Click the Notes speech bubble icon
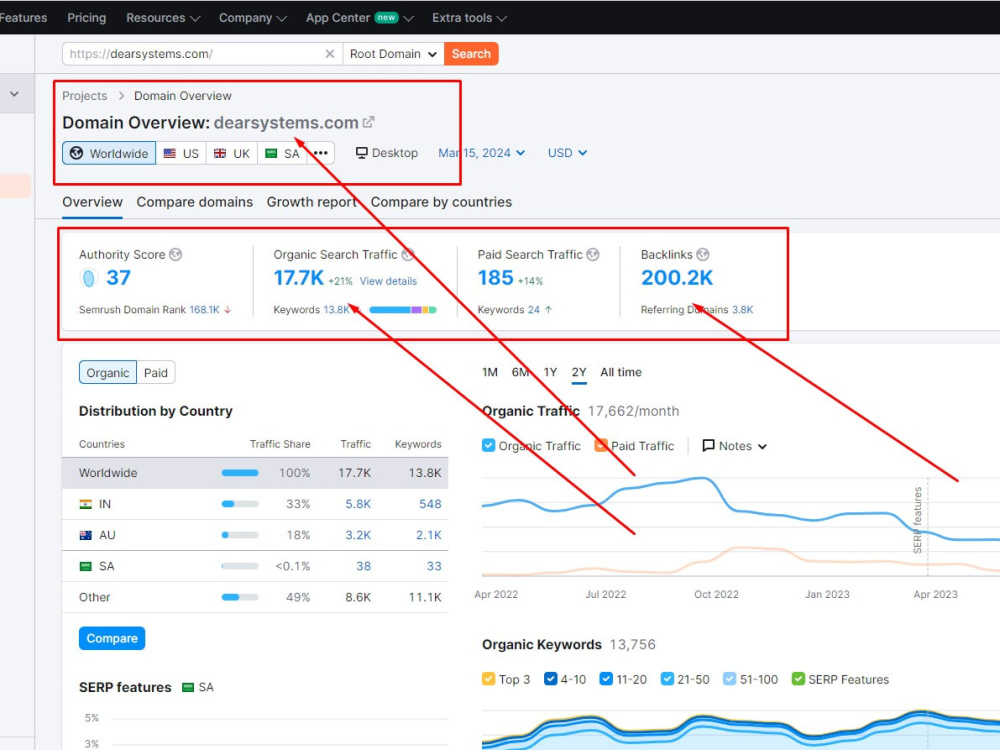This screenshot has height=750, width=1000. pos(709,445)
